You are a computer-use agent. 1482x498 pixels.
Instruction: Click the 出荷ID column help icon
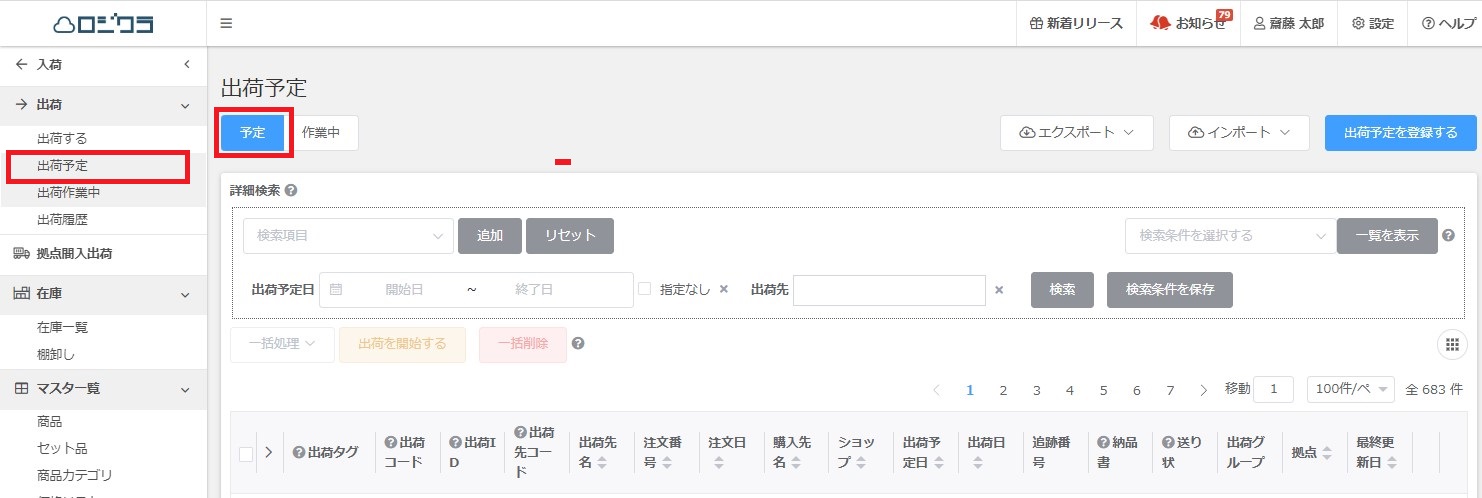(455, 442)
